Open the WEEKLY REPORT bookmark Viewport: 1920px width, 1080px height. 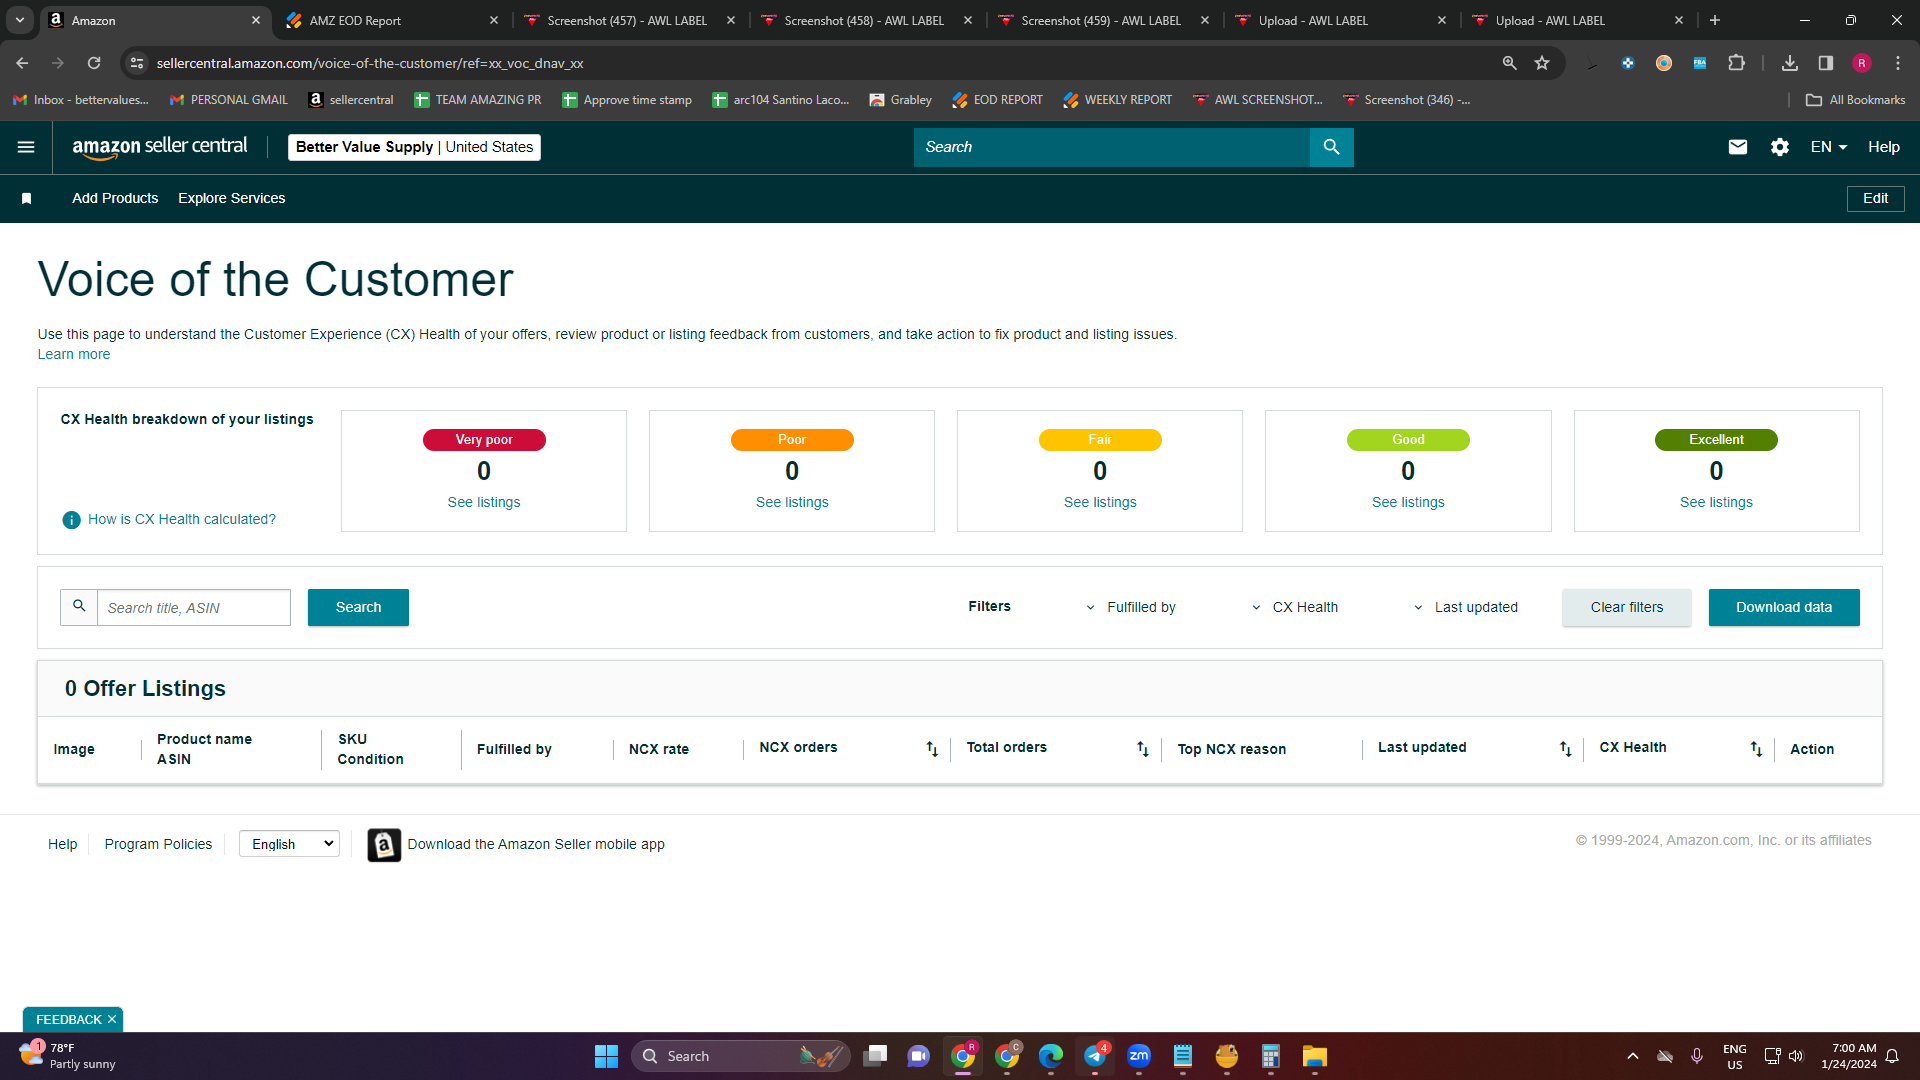pos(1117,100)
